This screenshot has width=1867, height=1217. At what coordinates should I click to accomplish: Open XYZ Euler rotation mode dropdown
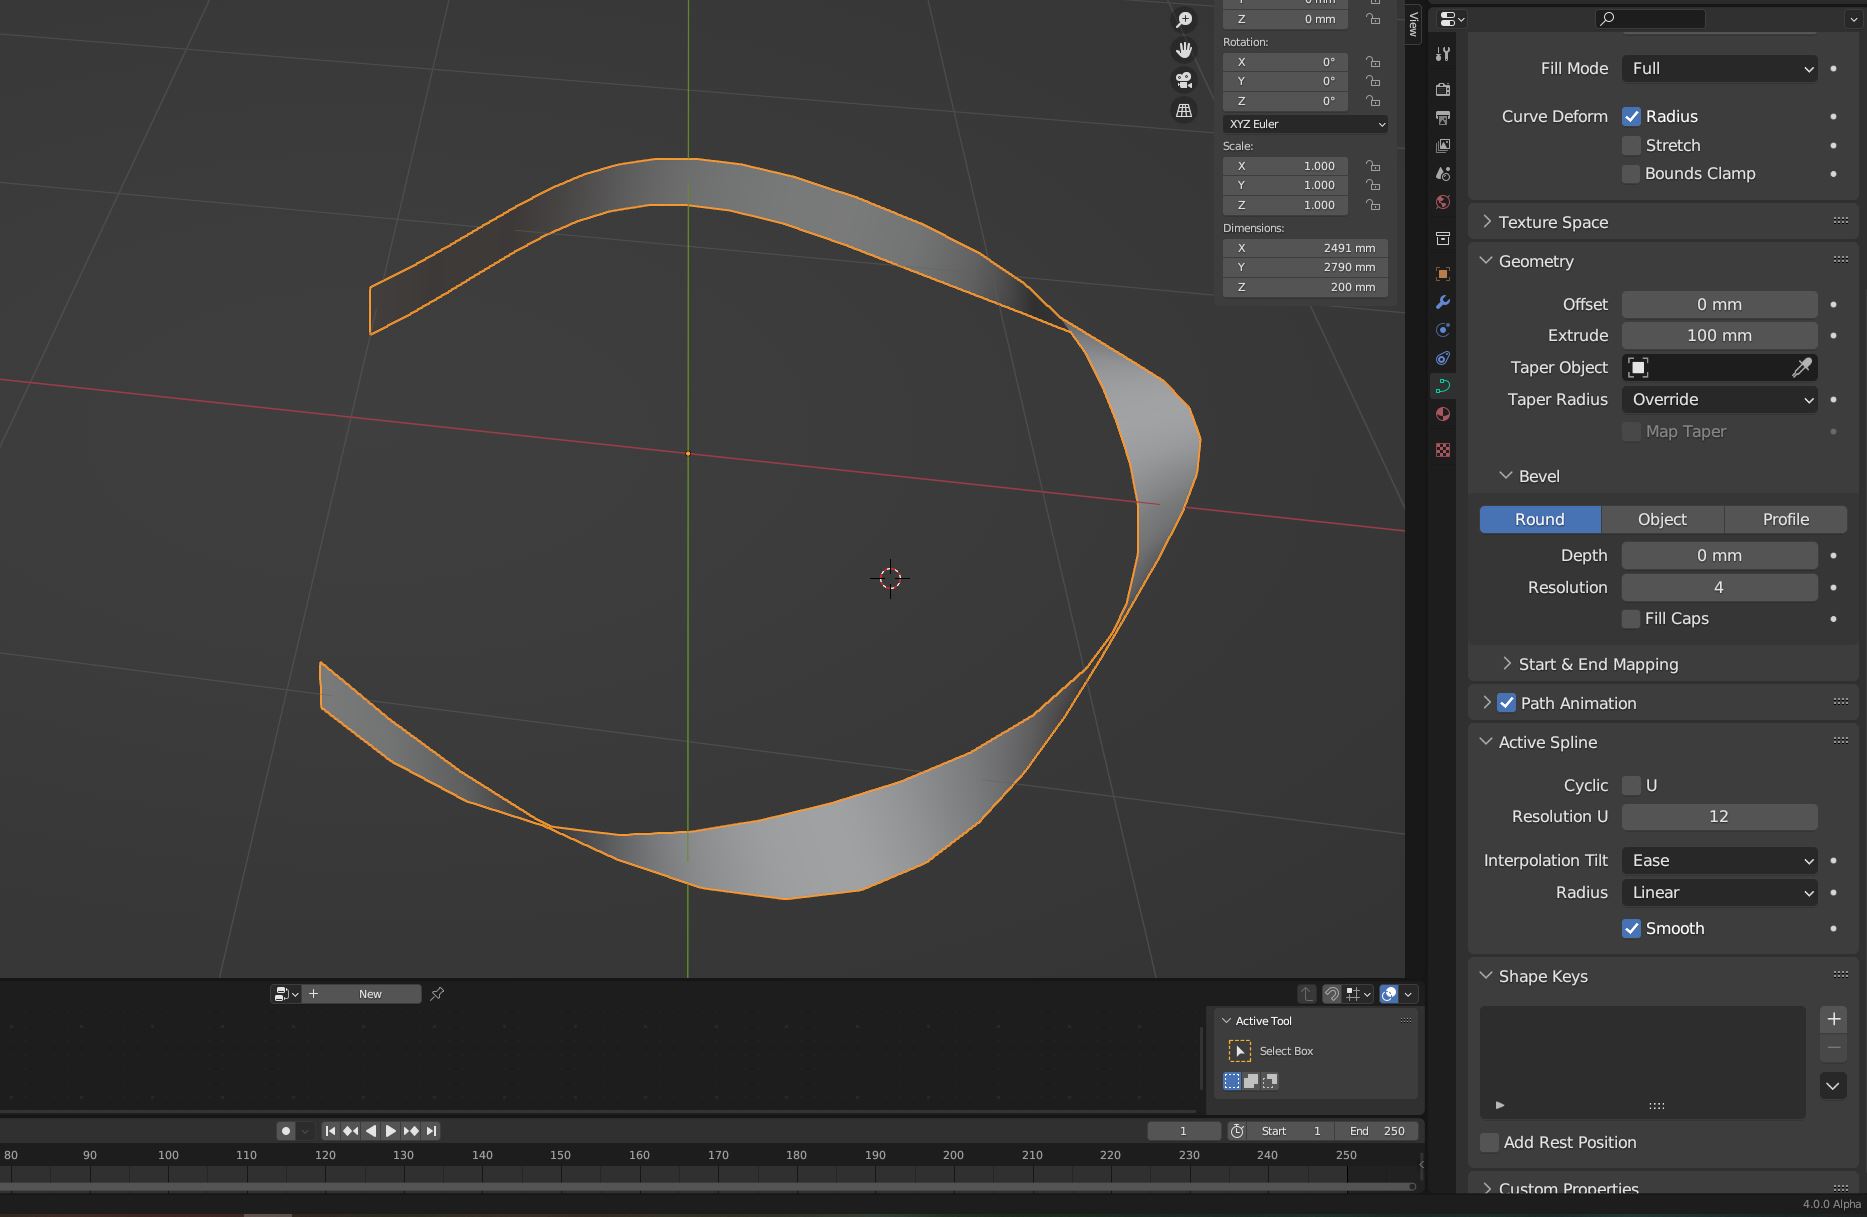[x=1305, y=124]
